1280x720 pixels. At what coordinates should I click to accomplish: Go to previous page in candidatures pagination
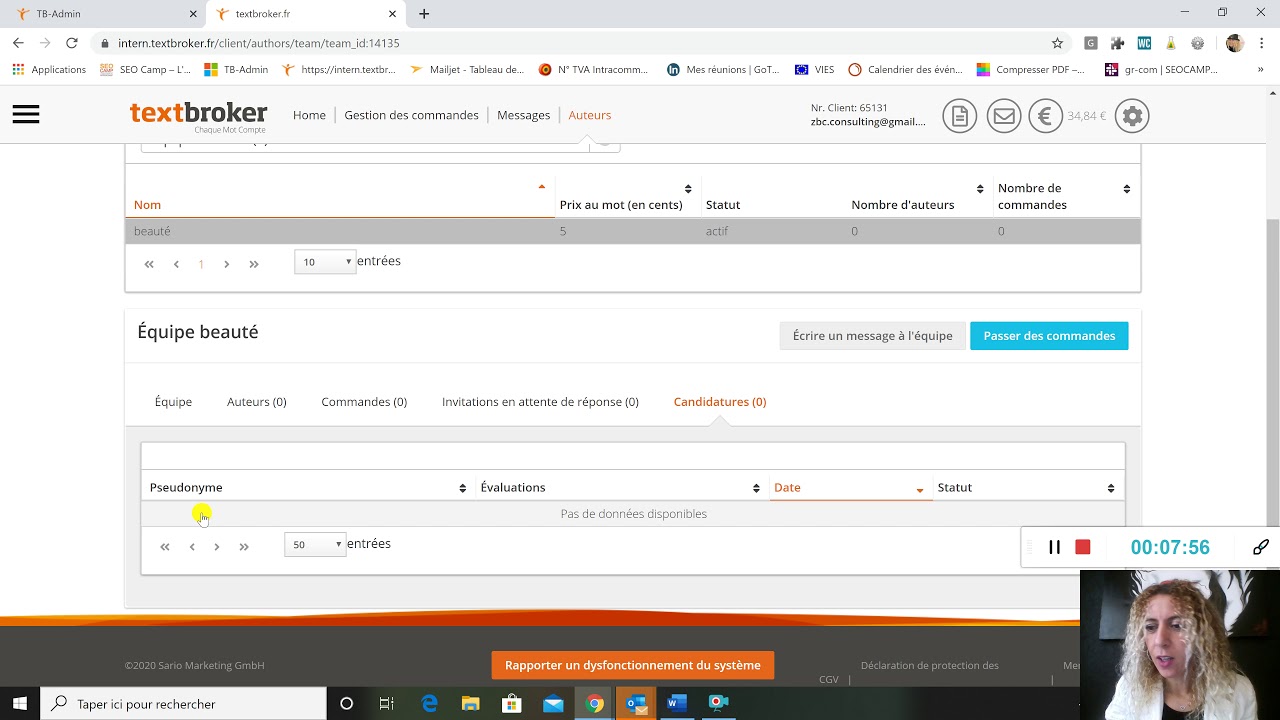(192, 547)
